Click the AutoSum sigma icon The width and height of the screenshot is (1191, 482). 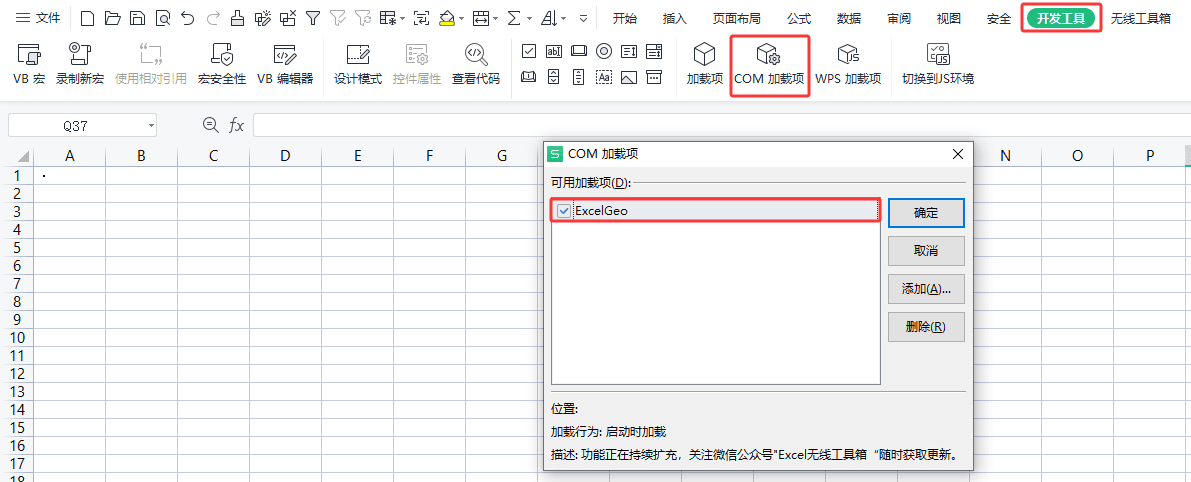513,18
